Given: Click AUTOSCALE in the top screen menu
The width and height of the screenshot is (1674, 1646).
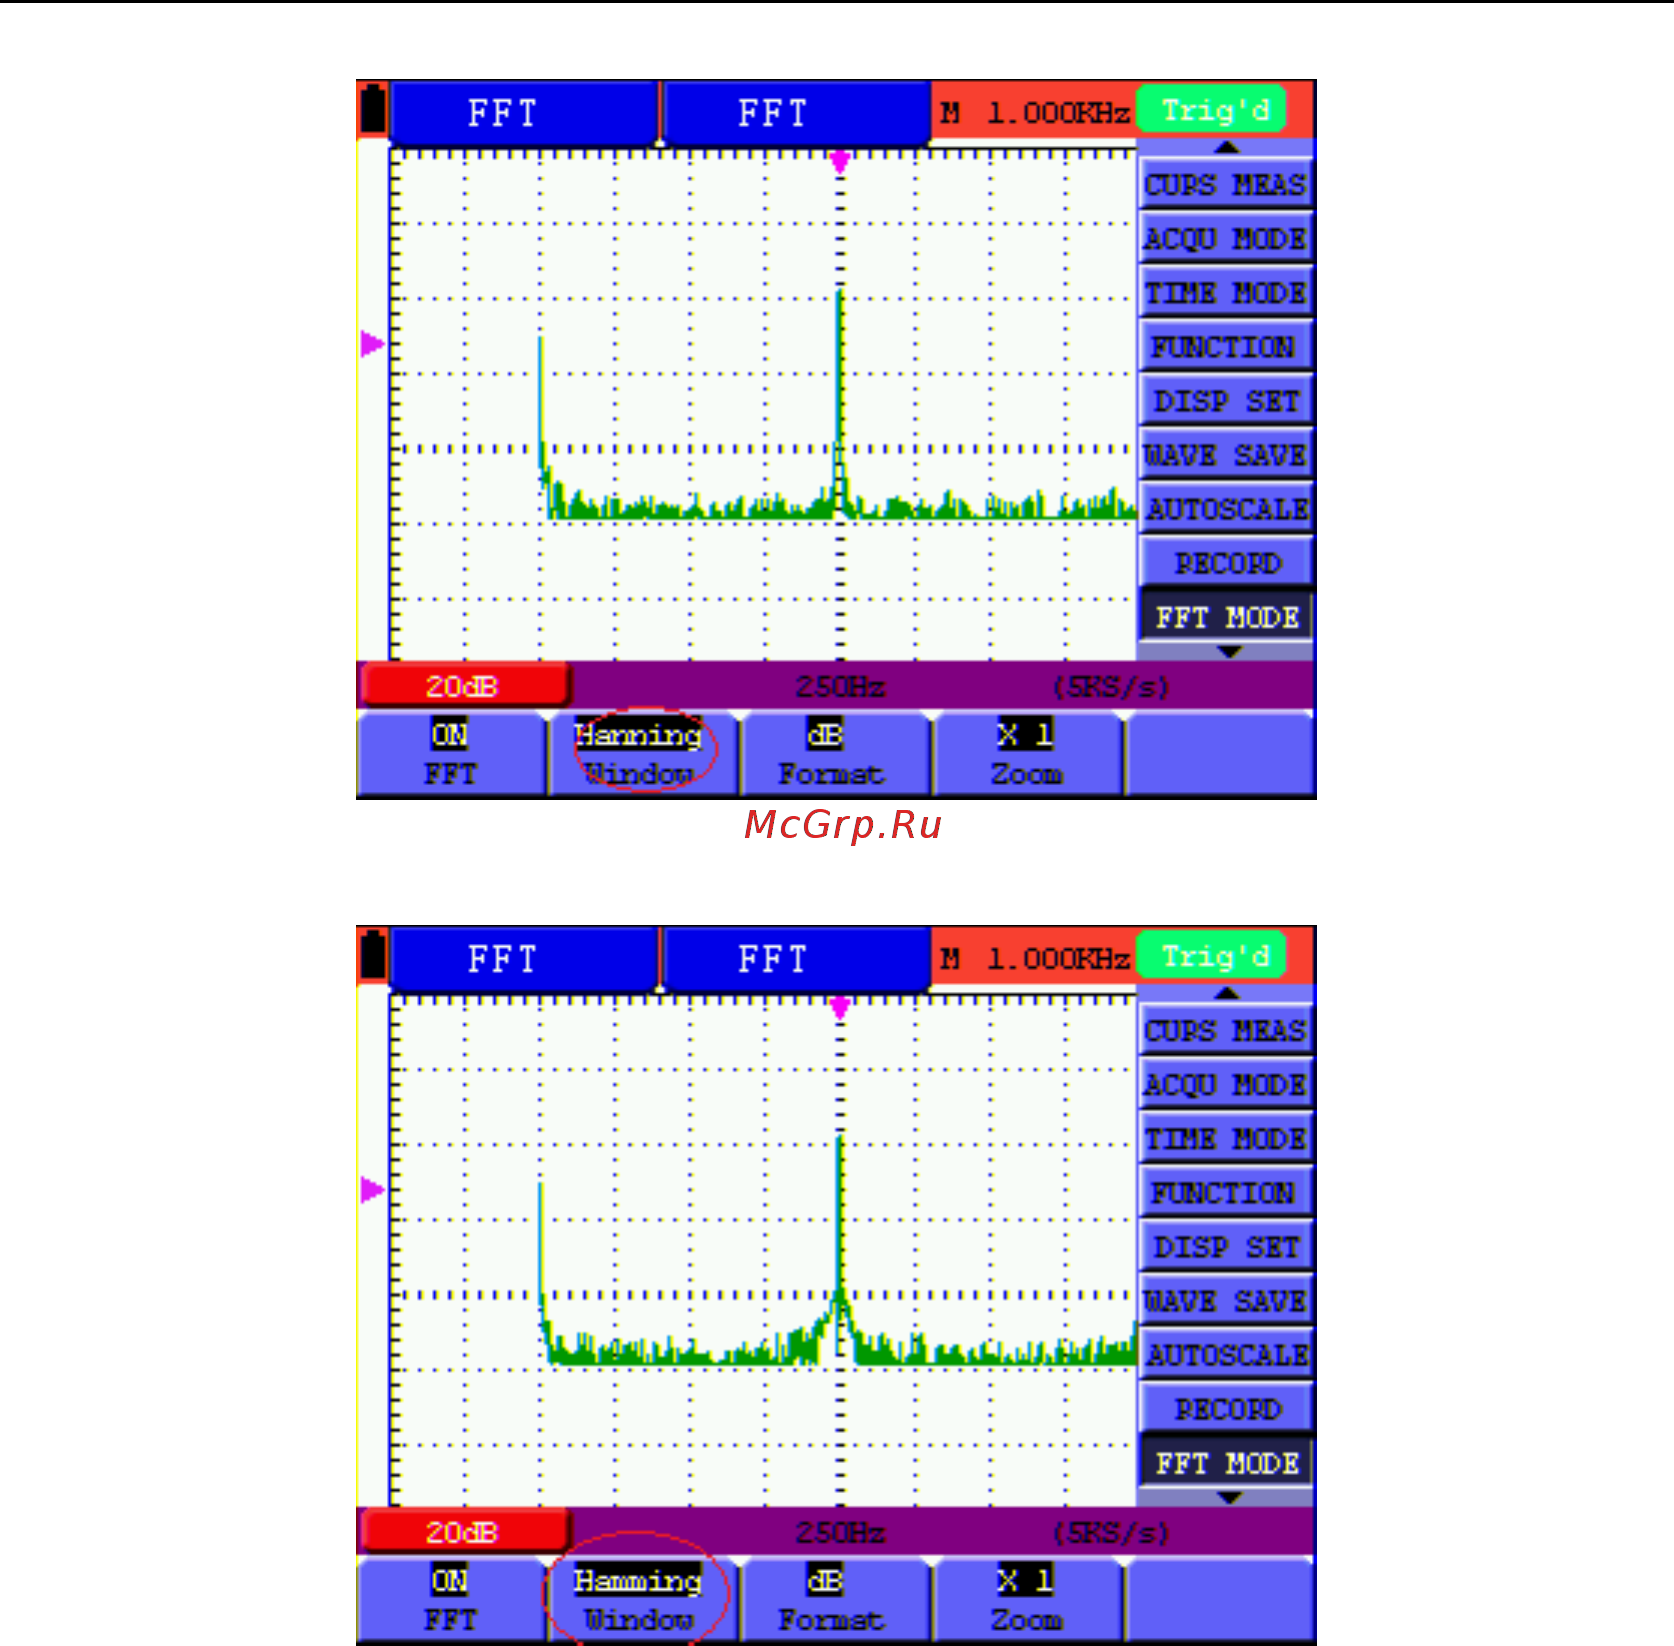Looking at the screenshot, I should click(1225, 509).
